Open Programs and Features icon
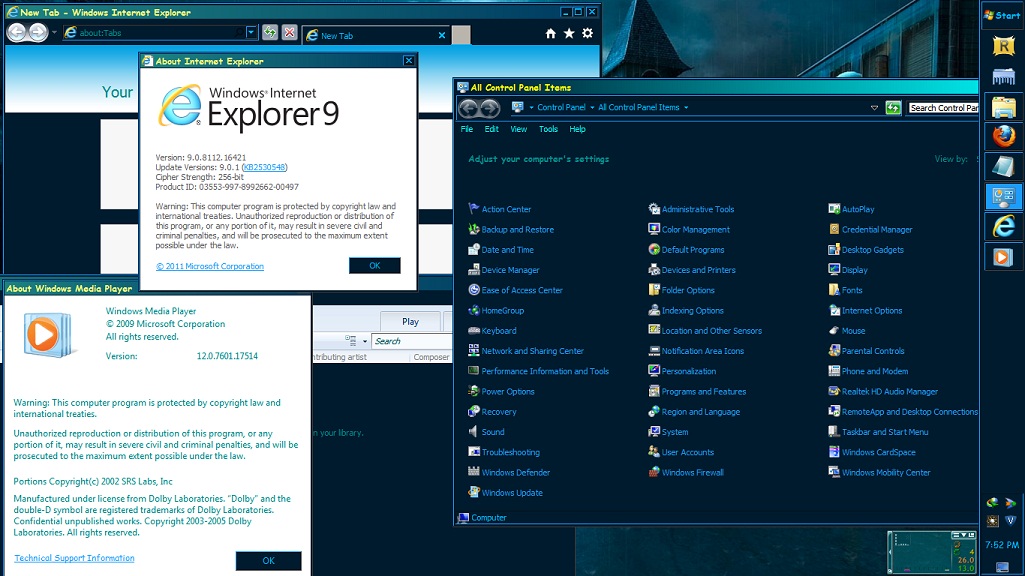Viewport: 1025px width, 576px height. tap(654, 391)
